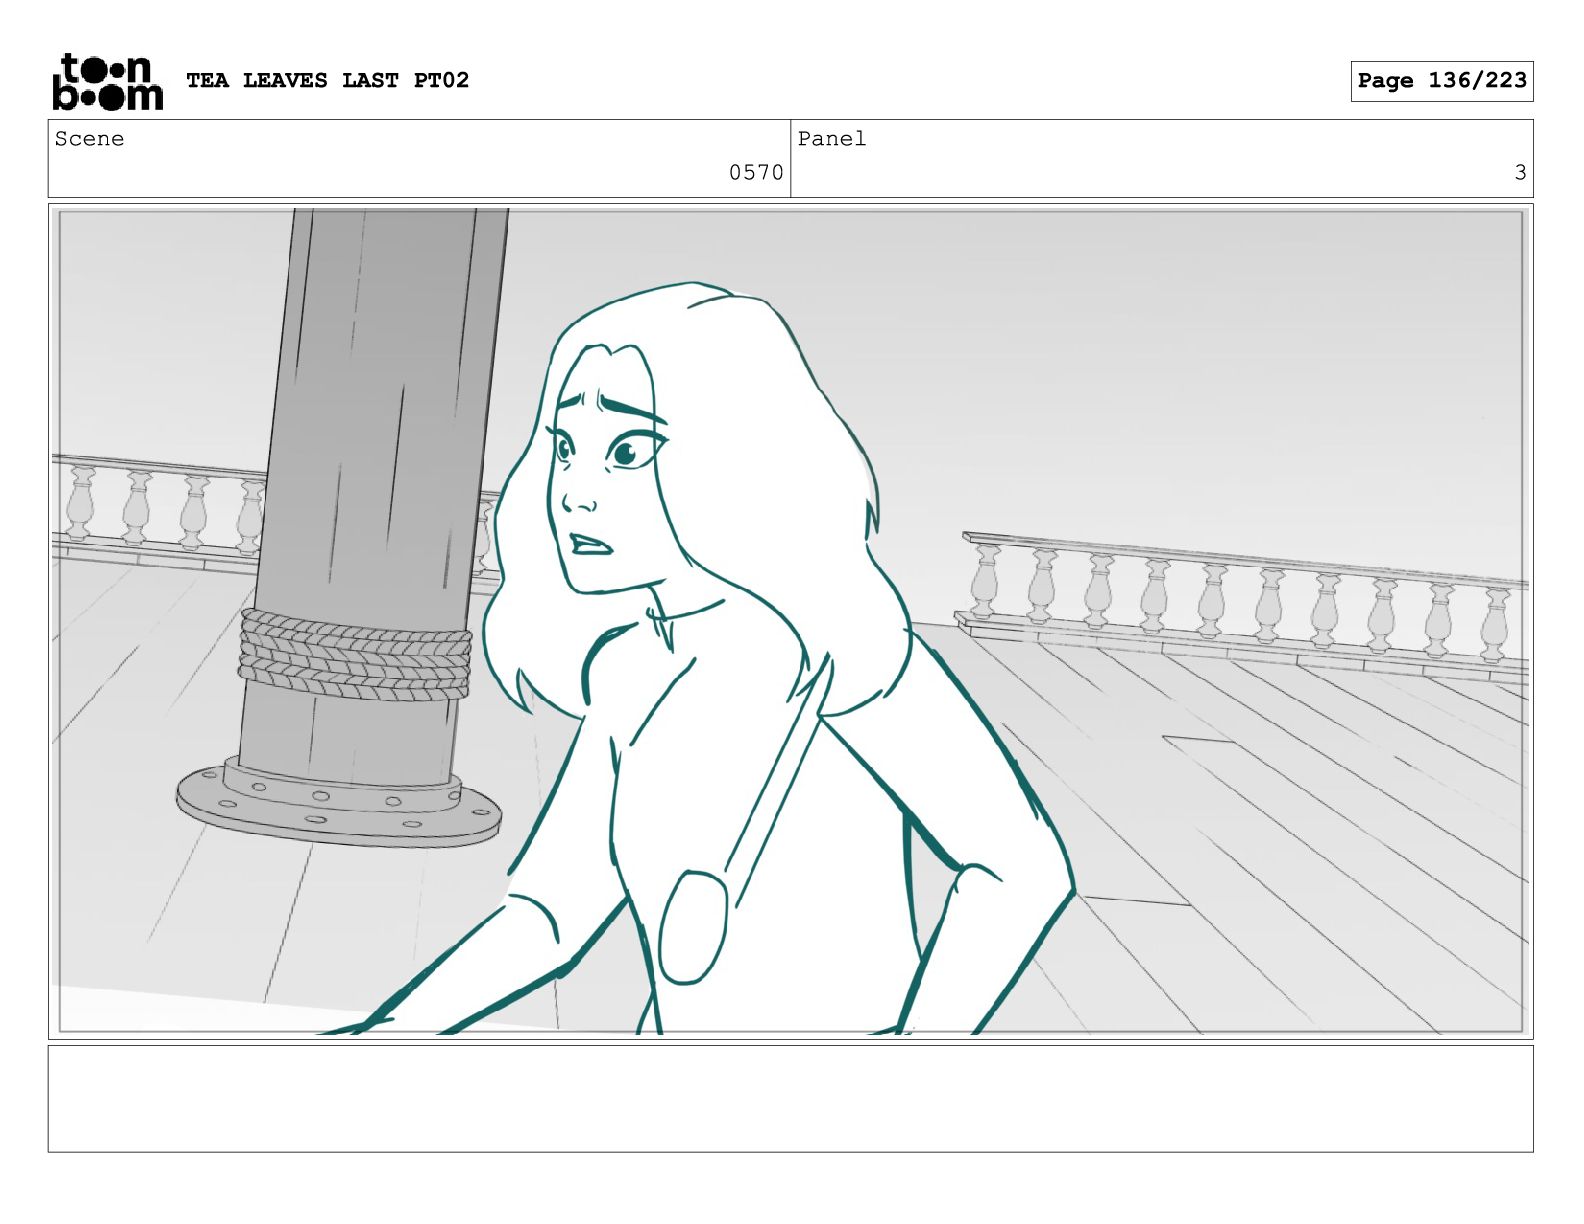
Task: Select panel number '3'
Action: [x=1520, y=172]
